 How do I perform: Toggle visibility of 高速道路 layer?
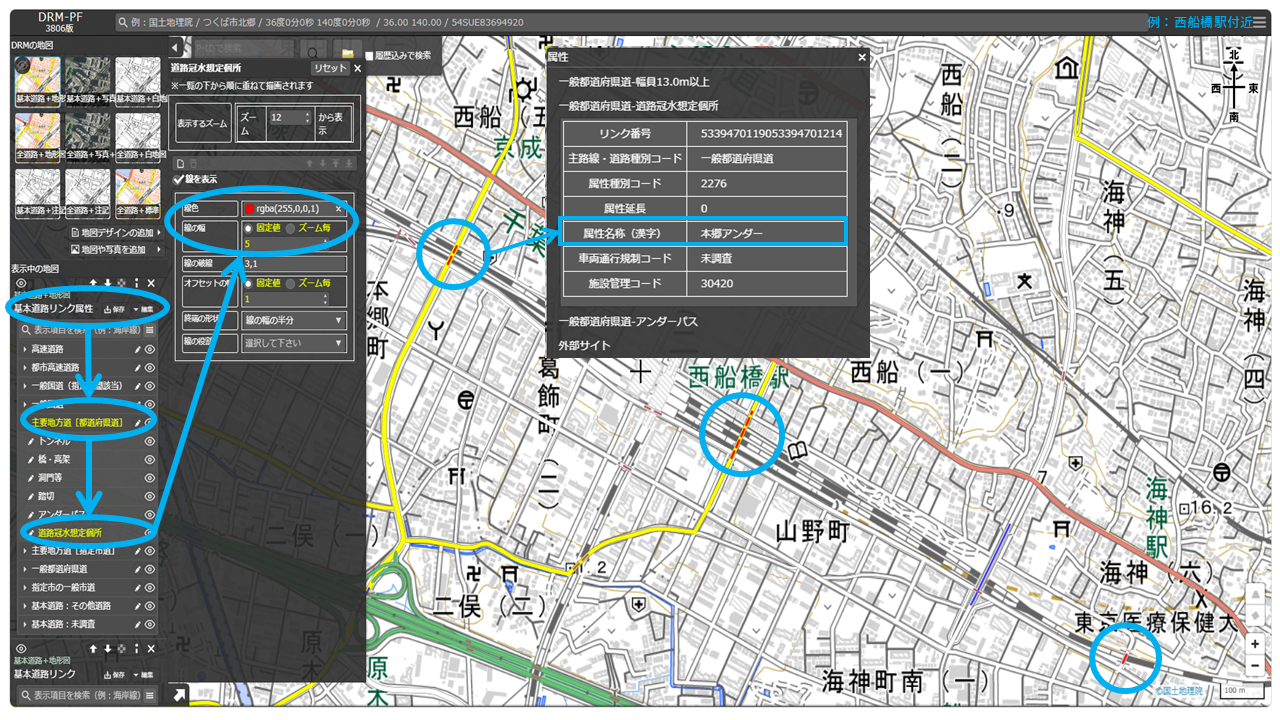[150, 349]
